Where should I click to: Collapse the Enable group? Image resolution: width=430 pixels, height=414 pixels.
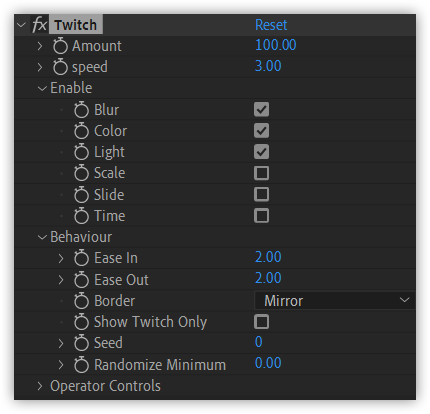(42, 88)
